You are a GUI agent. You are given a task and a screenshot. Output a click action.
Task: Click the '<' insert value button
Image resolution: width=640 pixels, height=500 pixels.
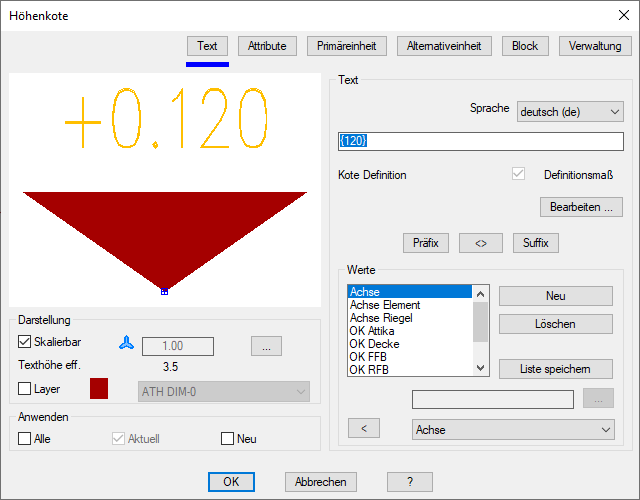364,429
